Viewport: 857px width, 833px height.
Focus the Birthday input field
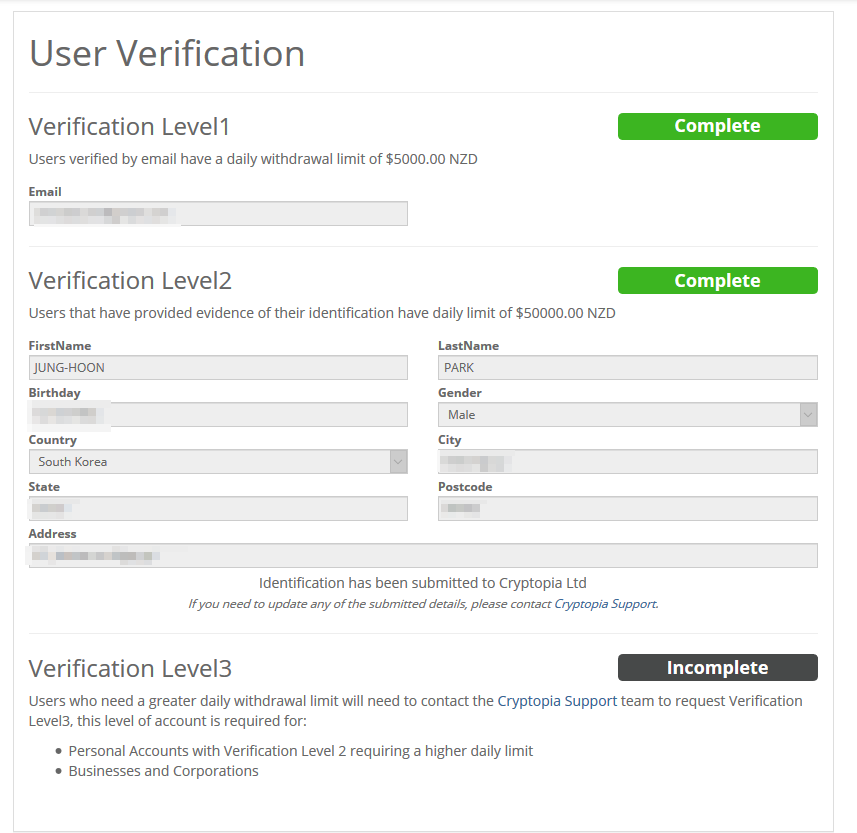[218, 415]
